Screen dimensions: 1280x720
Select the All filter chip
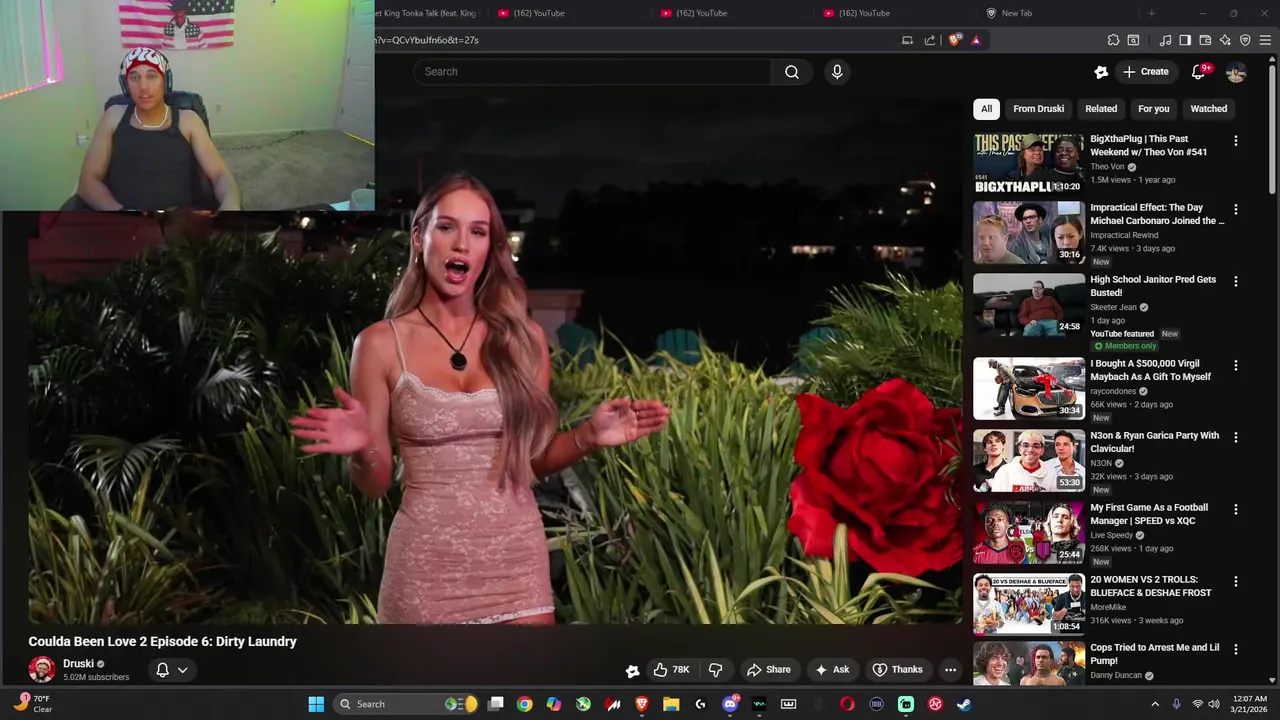(x=986, y=109)
